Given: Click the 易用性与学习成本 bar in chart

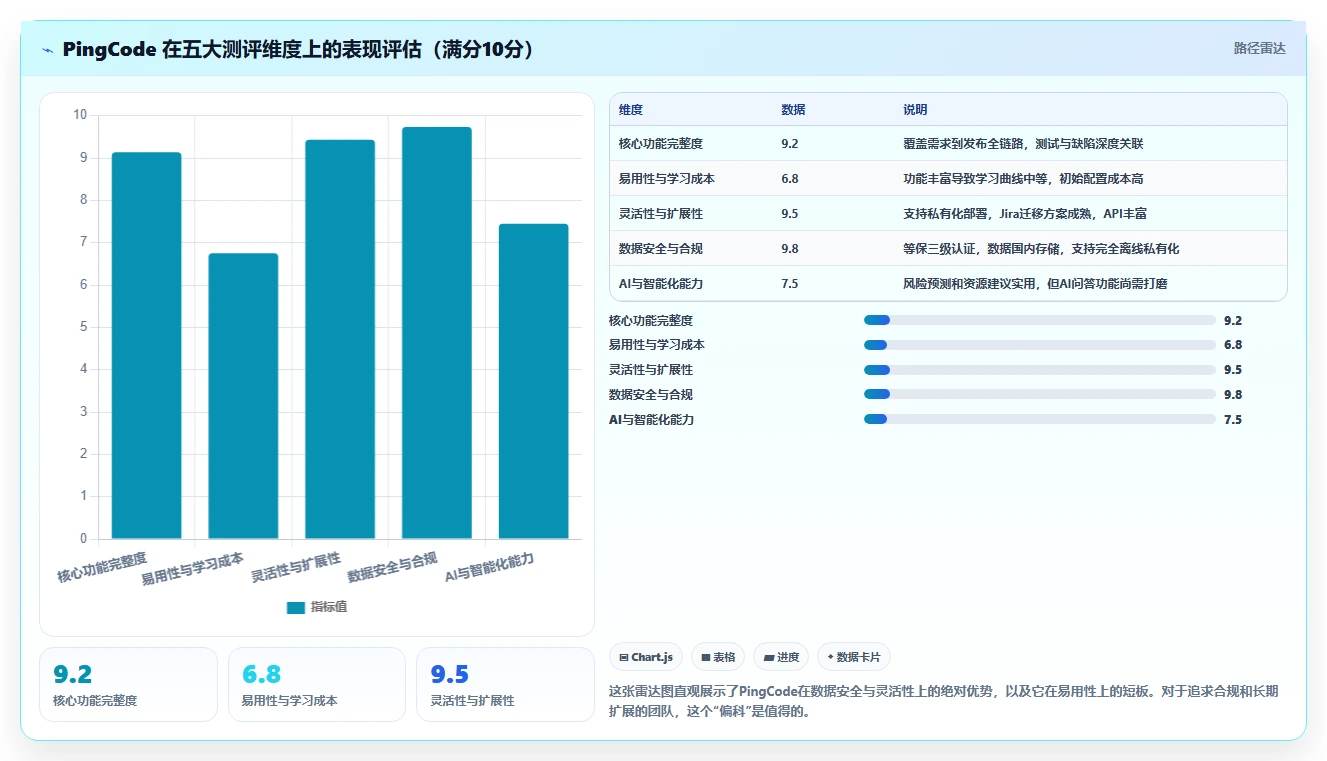Looking at the screenshot, I should (x=243, y=396).
